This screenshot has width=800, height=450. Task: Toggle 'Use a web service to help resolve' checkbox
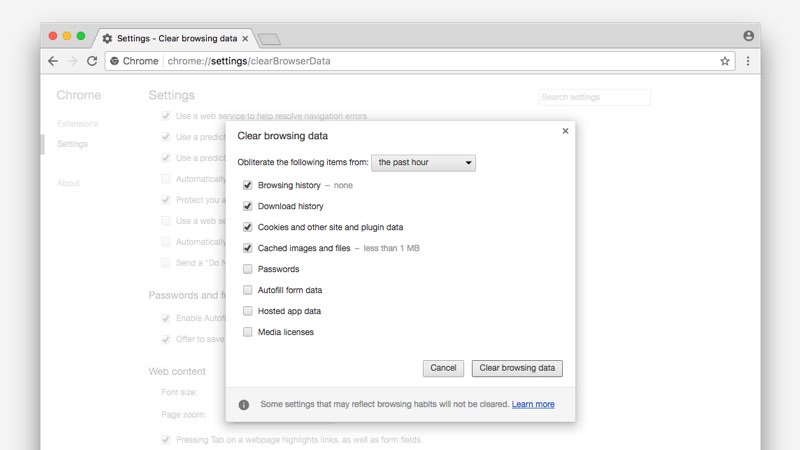(165, 116)
